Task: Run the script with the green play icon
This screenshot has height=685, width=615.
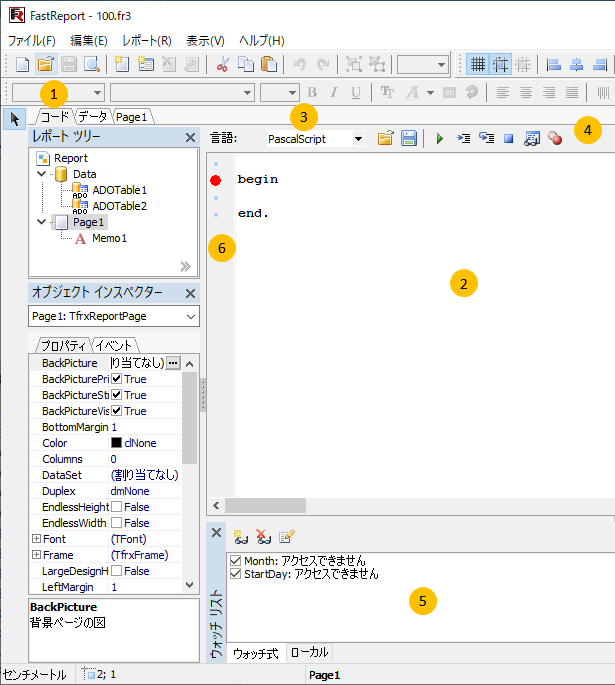Action: pos(439,139)
